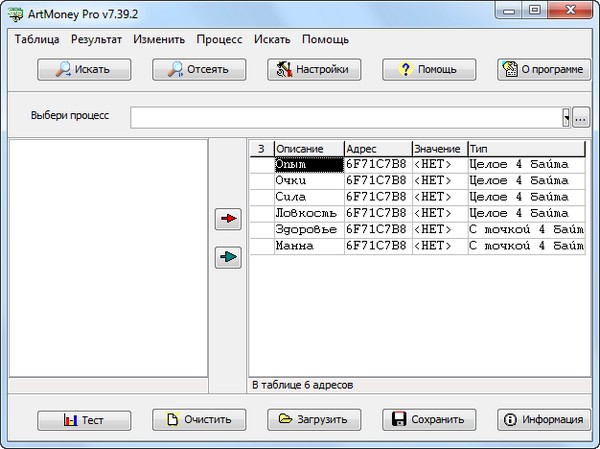Run the Тест button
This screenshot has height=449, width=600.
coord(84,420)
